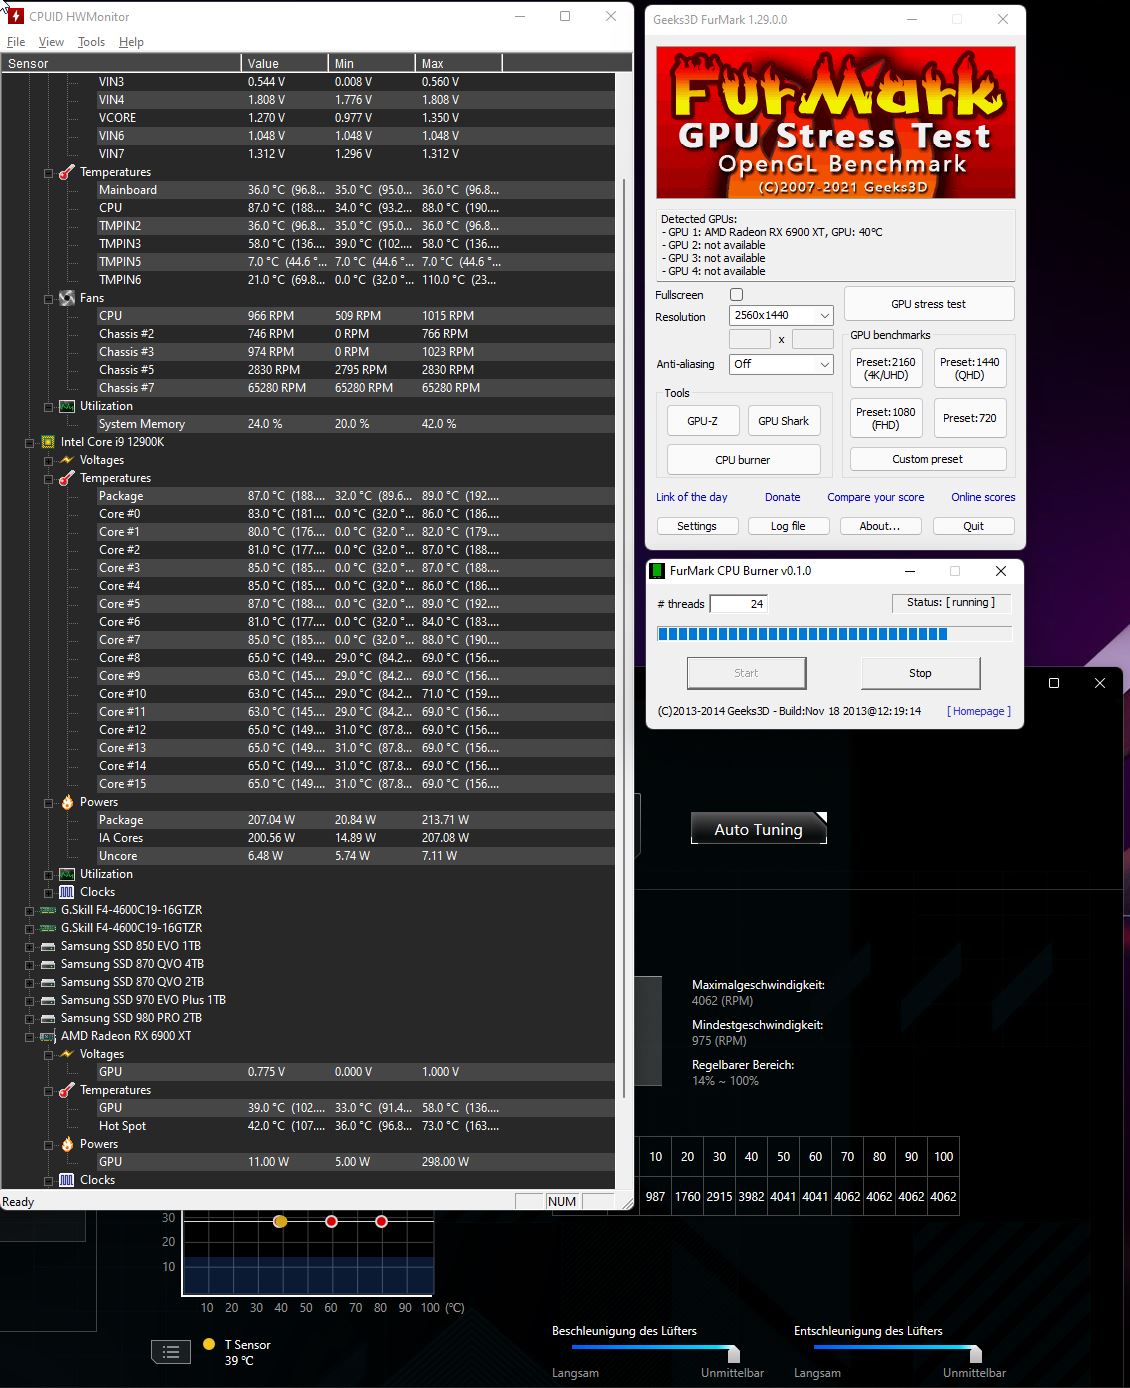Open the View menu in HWMonitor
The image size is (1130, 1388).
(51, 42)
